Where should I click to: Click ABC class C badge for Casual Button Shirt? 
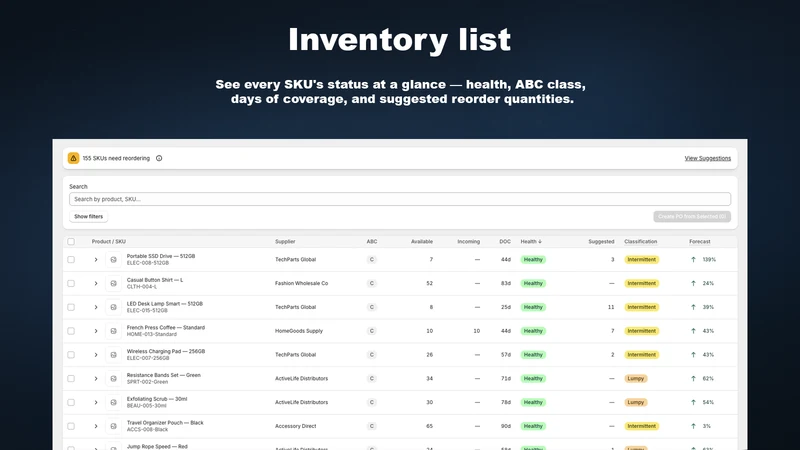pyautogui.click(x=371, y=283)
